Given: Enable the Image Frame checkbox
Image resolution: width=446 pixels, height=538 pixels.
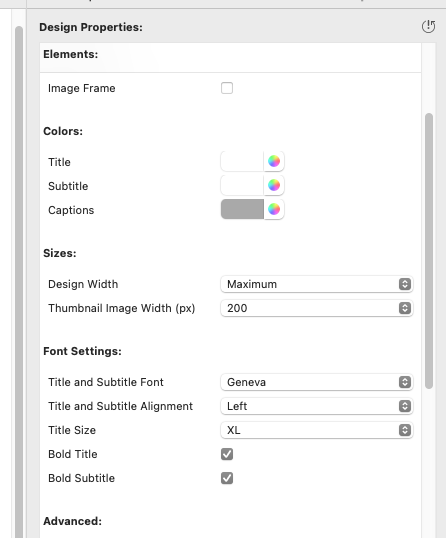Looking at the screenshot, I should point(227,88).
